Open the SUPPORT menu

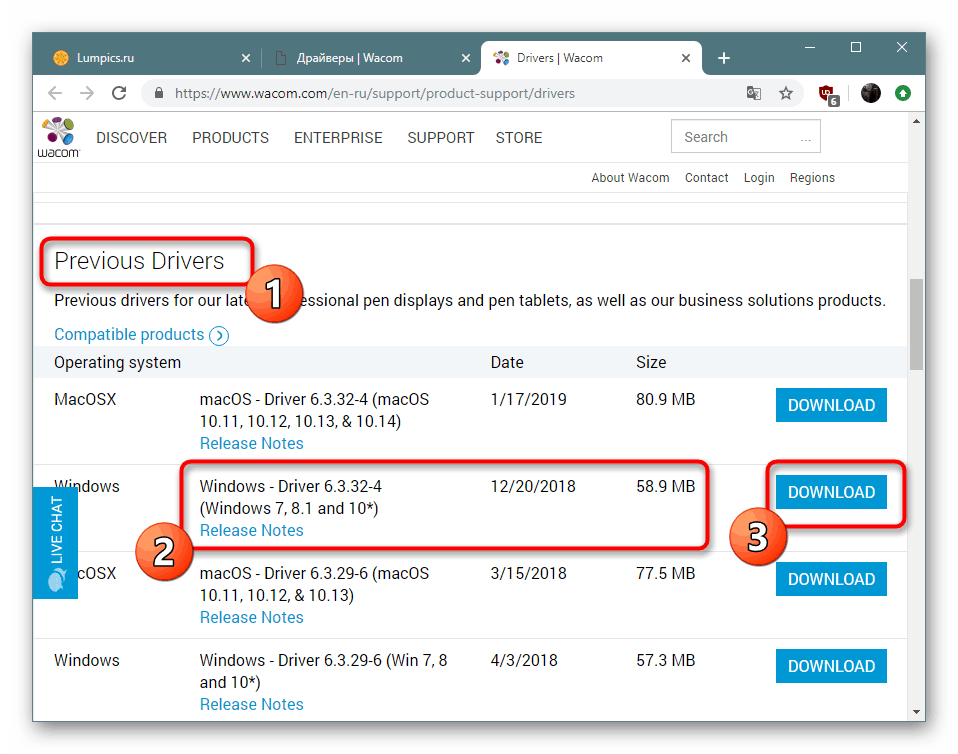[x=441, y=137]
